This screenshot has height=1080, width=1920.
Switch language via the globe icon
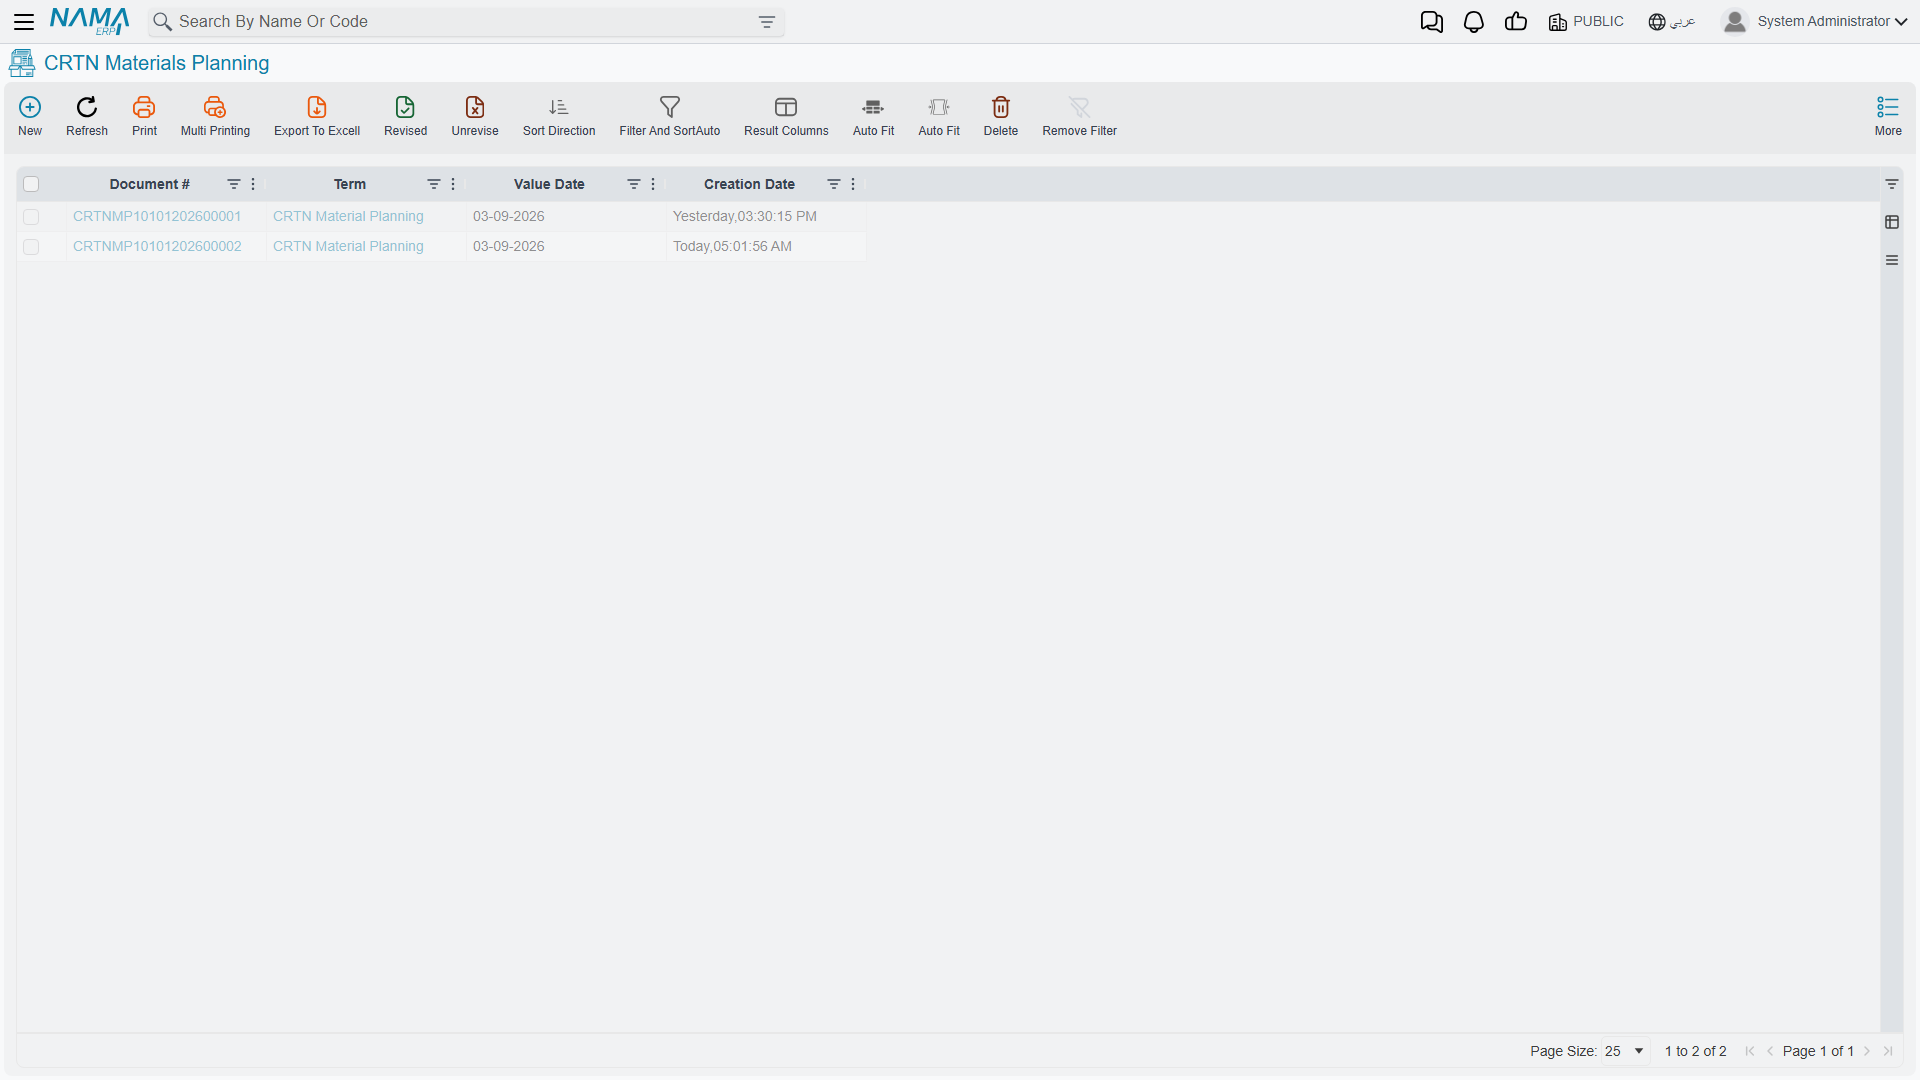pos(1657,22)
